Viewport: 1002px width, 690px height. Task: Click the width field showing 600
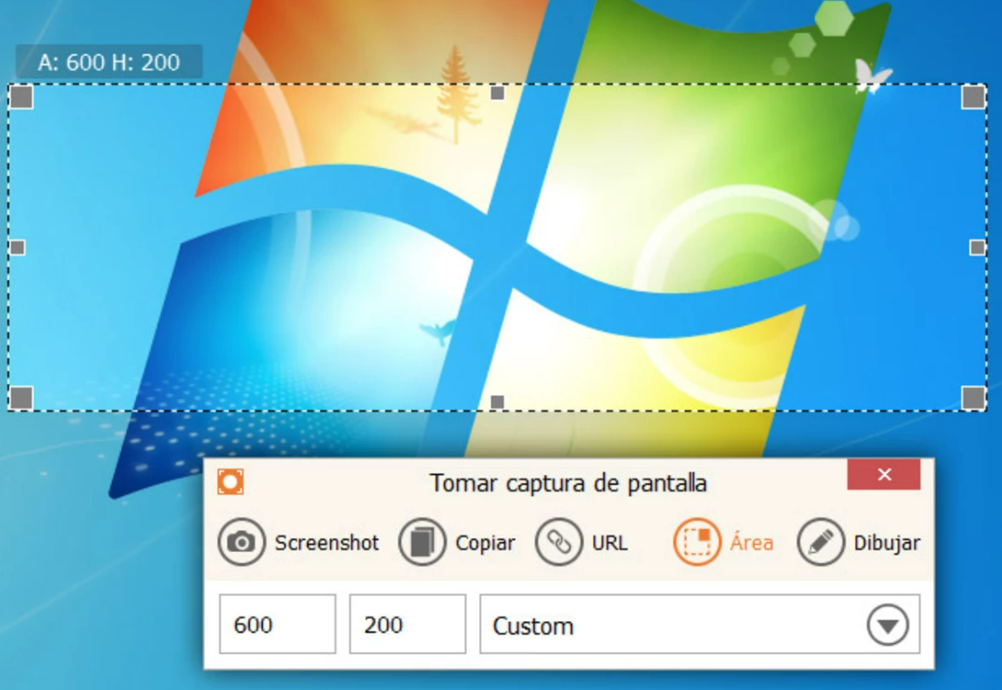[x=277, y=624]
